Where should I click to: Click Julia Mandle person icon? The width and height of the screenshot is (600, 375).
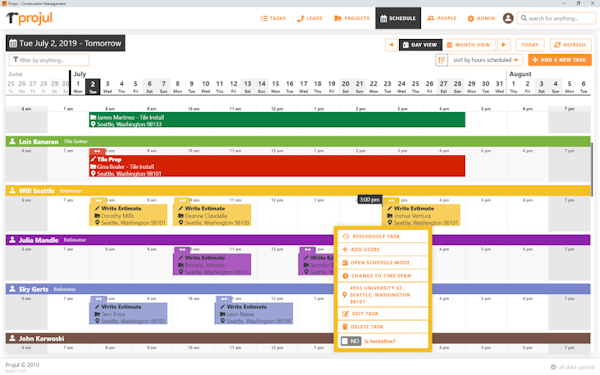click(12, 240)
